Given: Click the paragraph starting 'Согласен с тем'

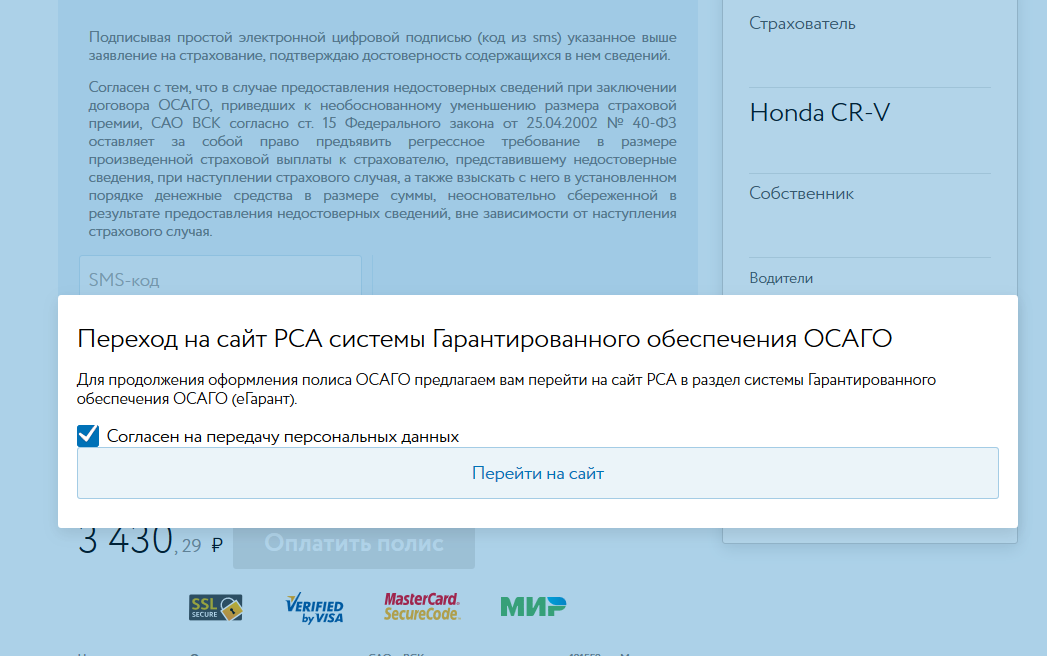Looking at the screenshot, I should pos(382,160).
